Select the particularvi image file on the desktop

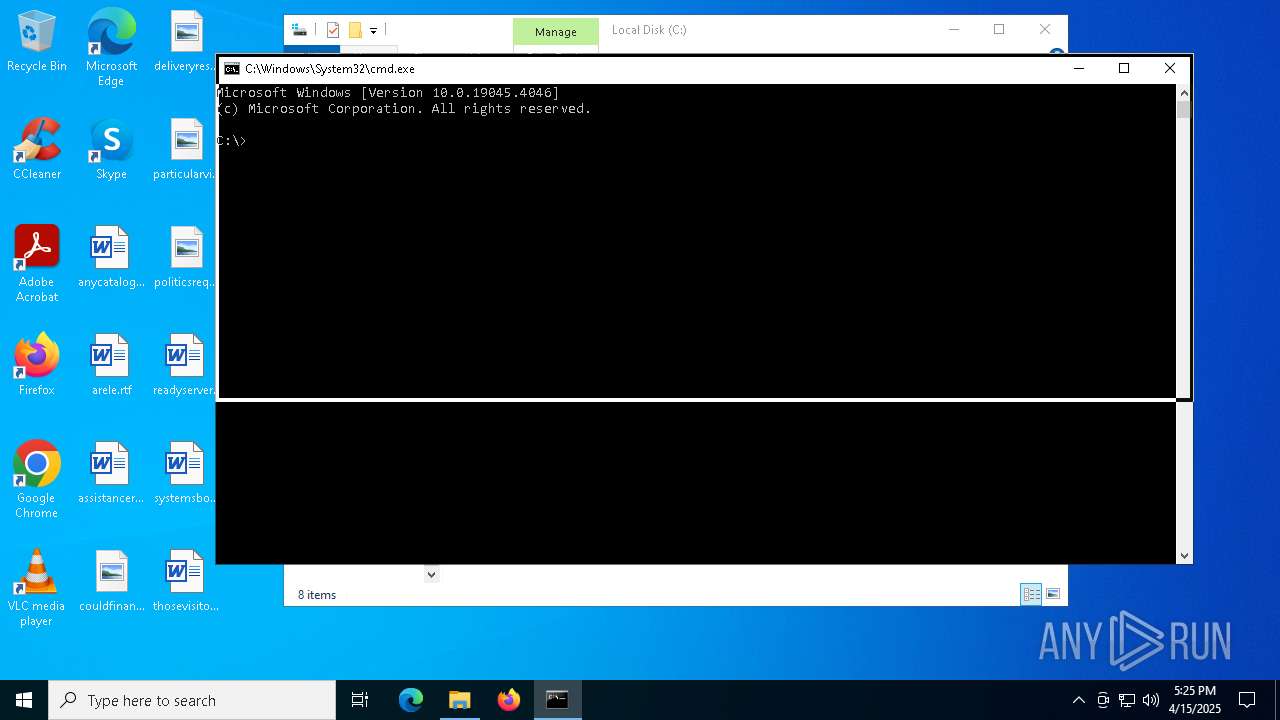tap(185, 149)
